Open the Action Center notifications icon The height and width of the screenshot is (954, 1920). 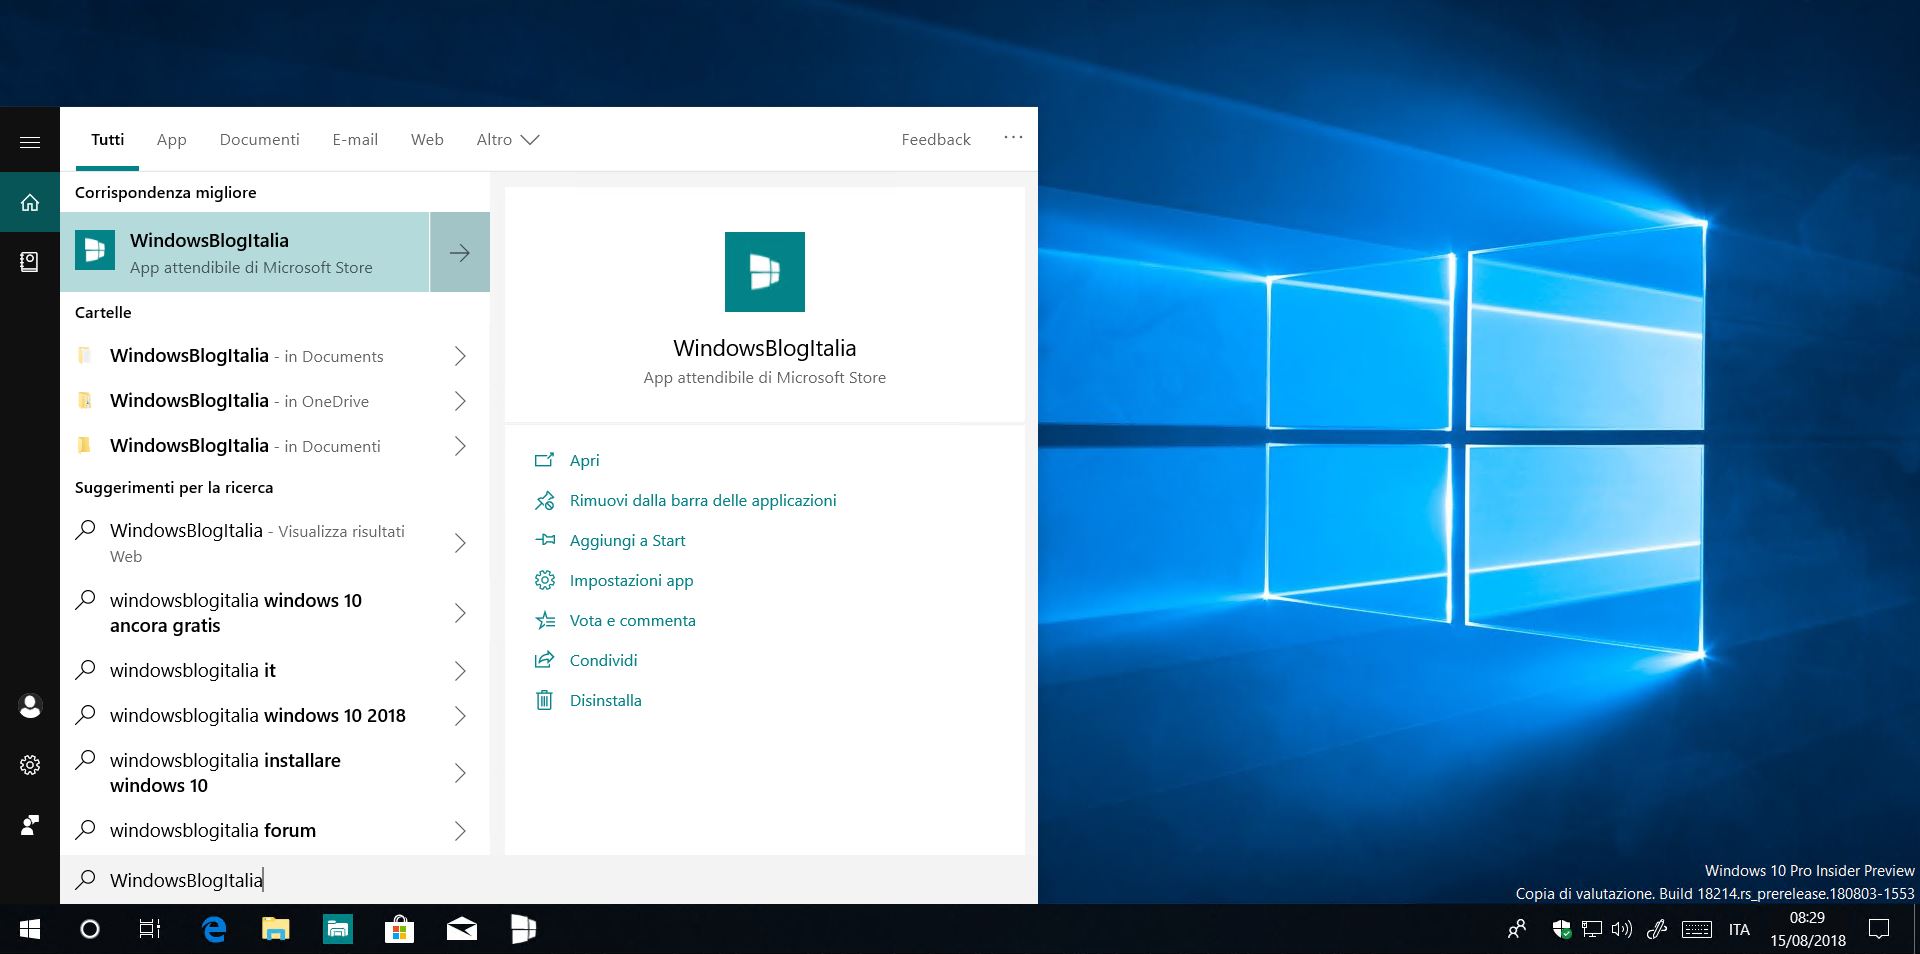pyautogui.click(x=1879, y=929)
